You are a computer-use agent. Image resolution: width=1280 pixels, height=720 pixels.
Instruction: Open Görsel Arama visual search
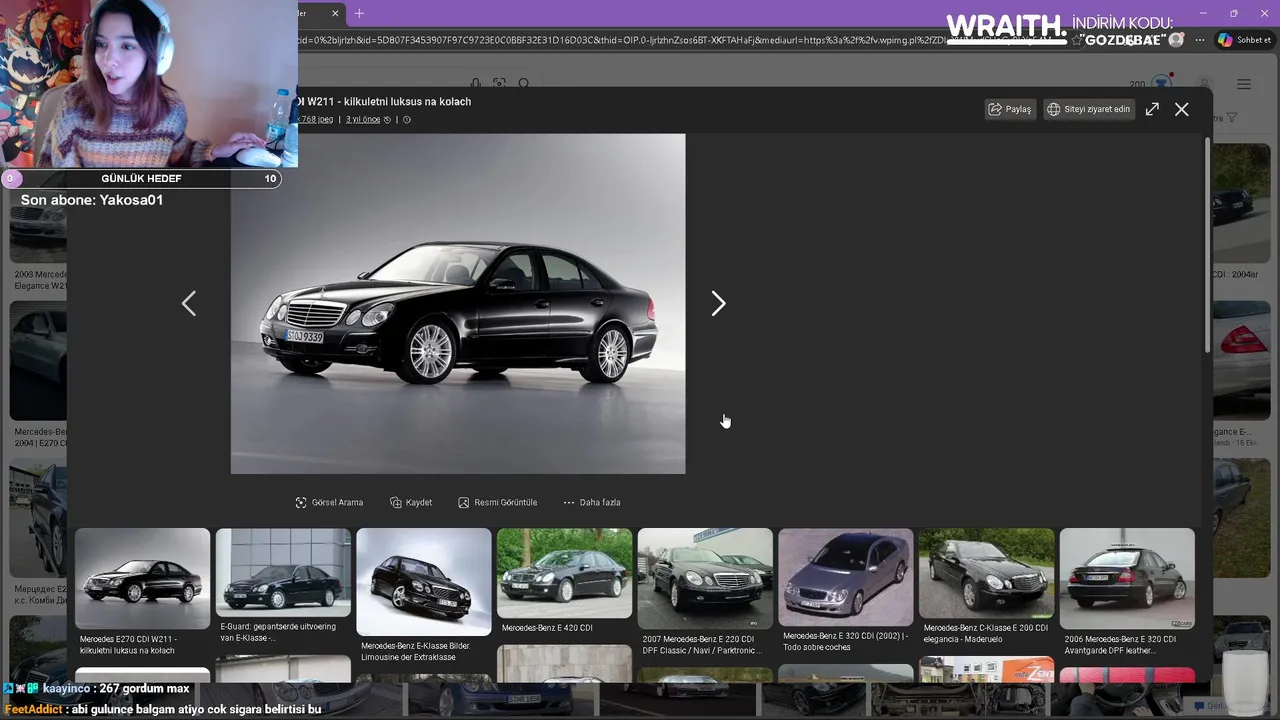329,502
